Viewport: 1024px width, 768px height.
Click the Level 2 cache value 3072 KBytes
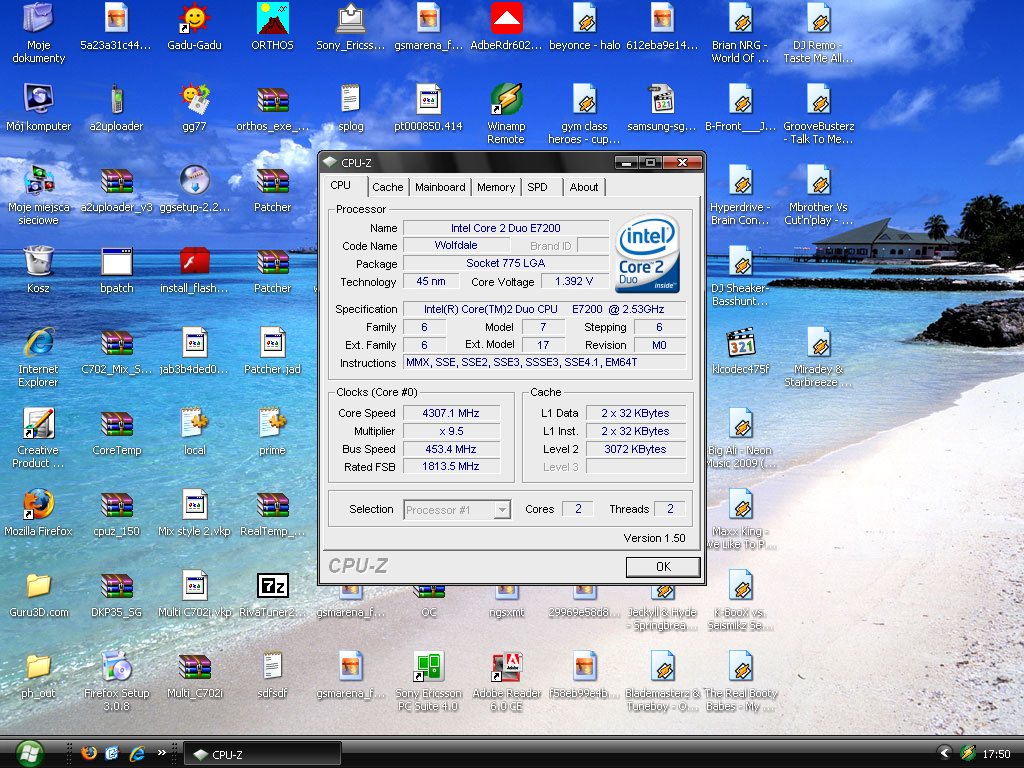tap(635, 449)
